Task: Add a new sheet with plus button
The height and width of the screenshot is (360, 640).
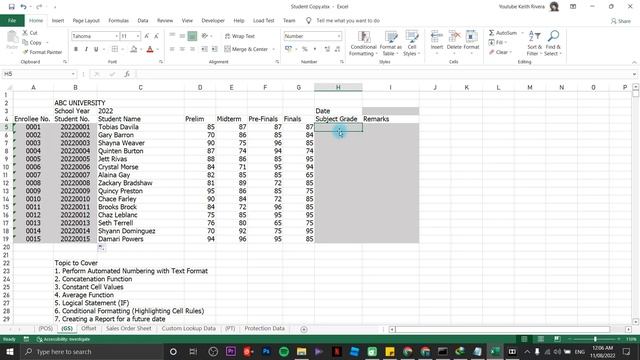Action: (x=304, y=329)
